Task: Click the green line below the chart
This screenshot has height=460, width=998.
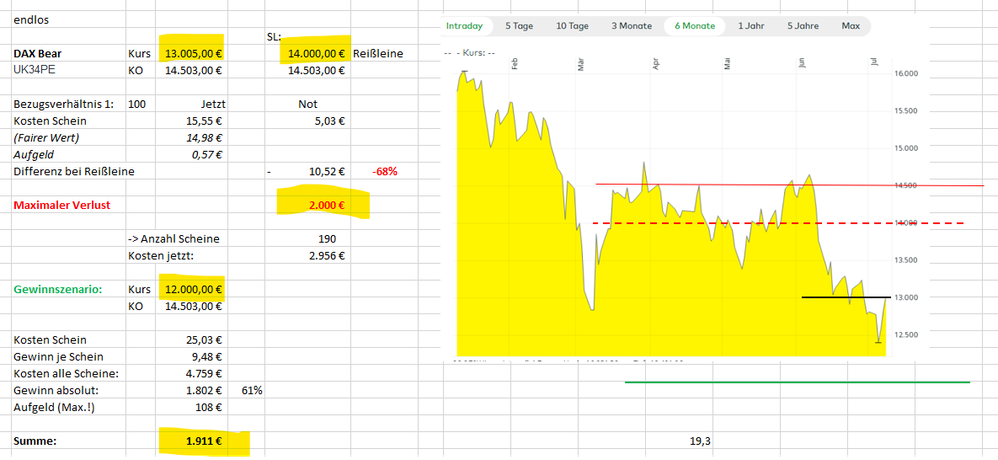Action: [796, 382]
